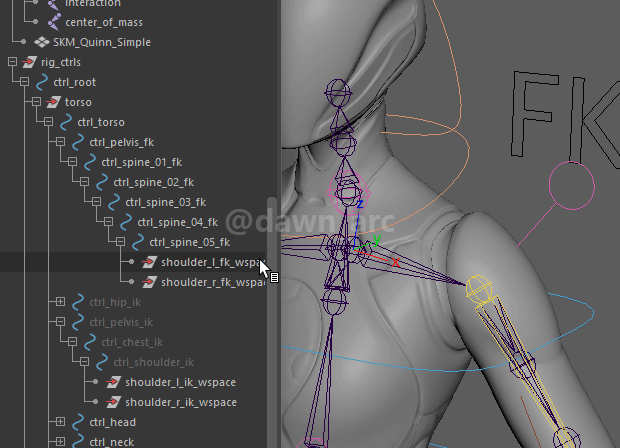This screenshot has height=448, width=620.
Task: Select ctrl_pelvis_fk in the outliner
Action: click(x=122, y=142)
